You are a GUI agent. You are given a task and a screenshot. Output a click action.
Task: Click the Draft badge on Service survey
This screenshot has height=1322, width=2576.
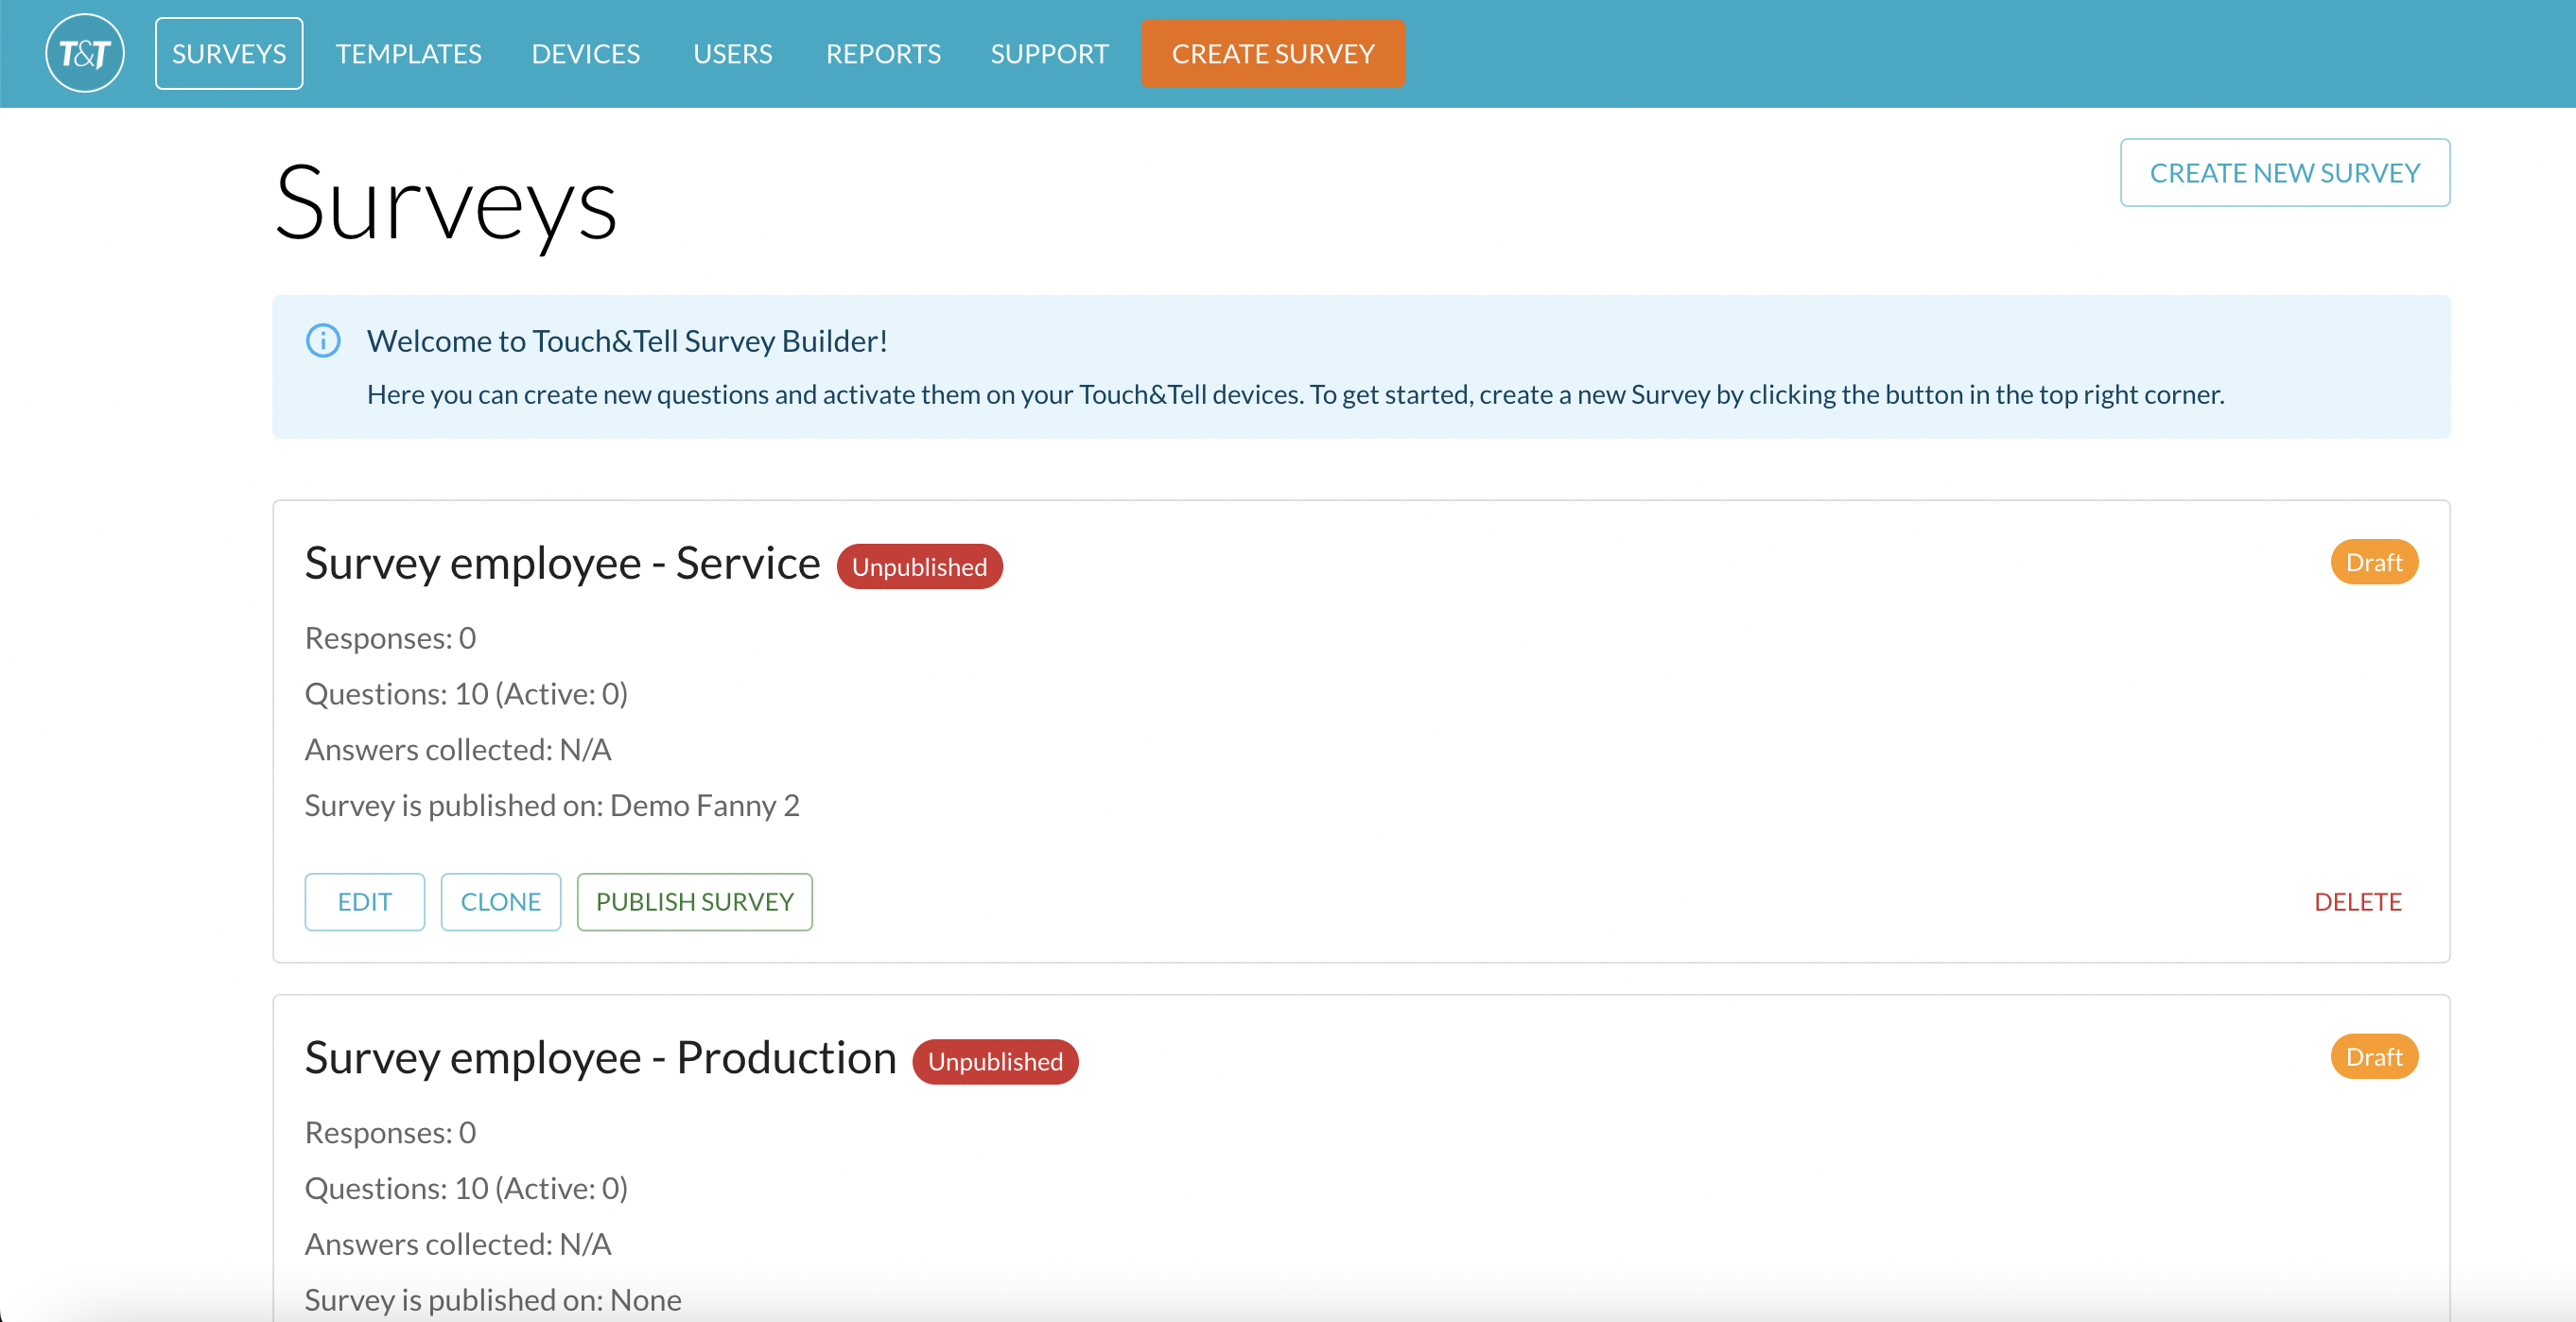click(2373, 562)
